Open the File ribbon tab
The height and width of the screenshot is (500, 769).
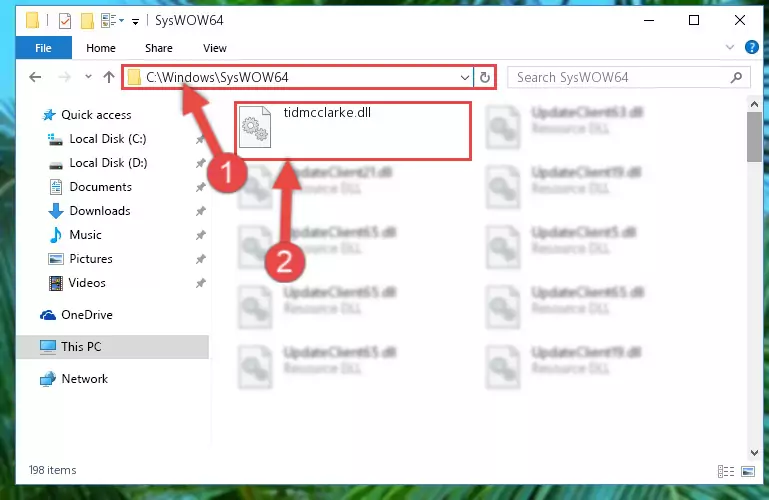tap(43, 48)
